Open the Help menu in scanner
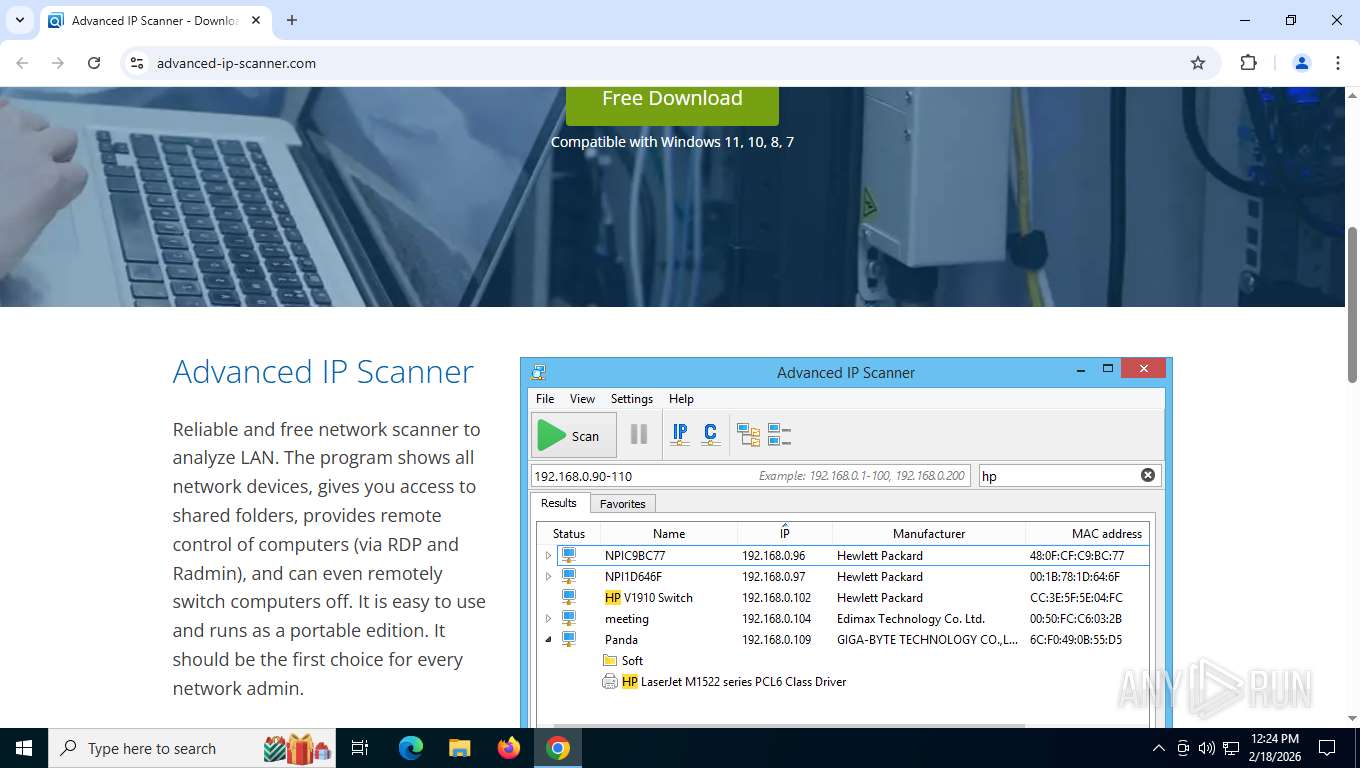 coord(681,398)
